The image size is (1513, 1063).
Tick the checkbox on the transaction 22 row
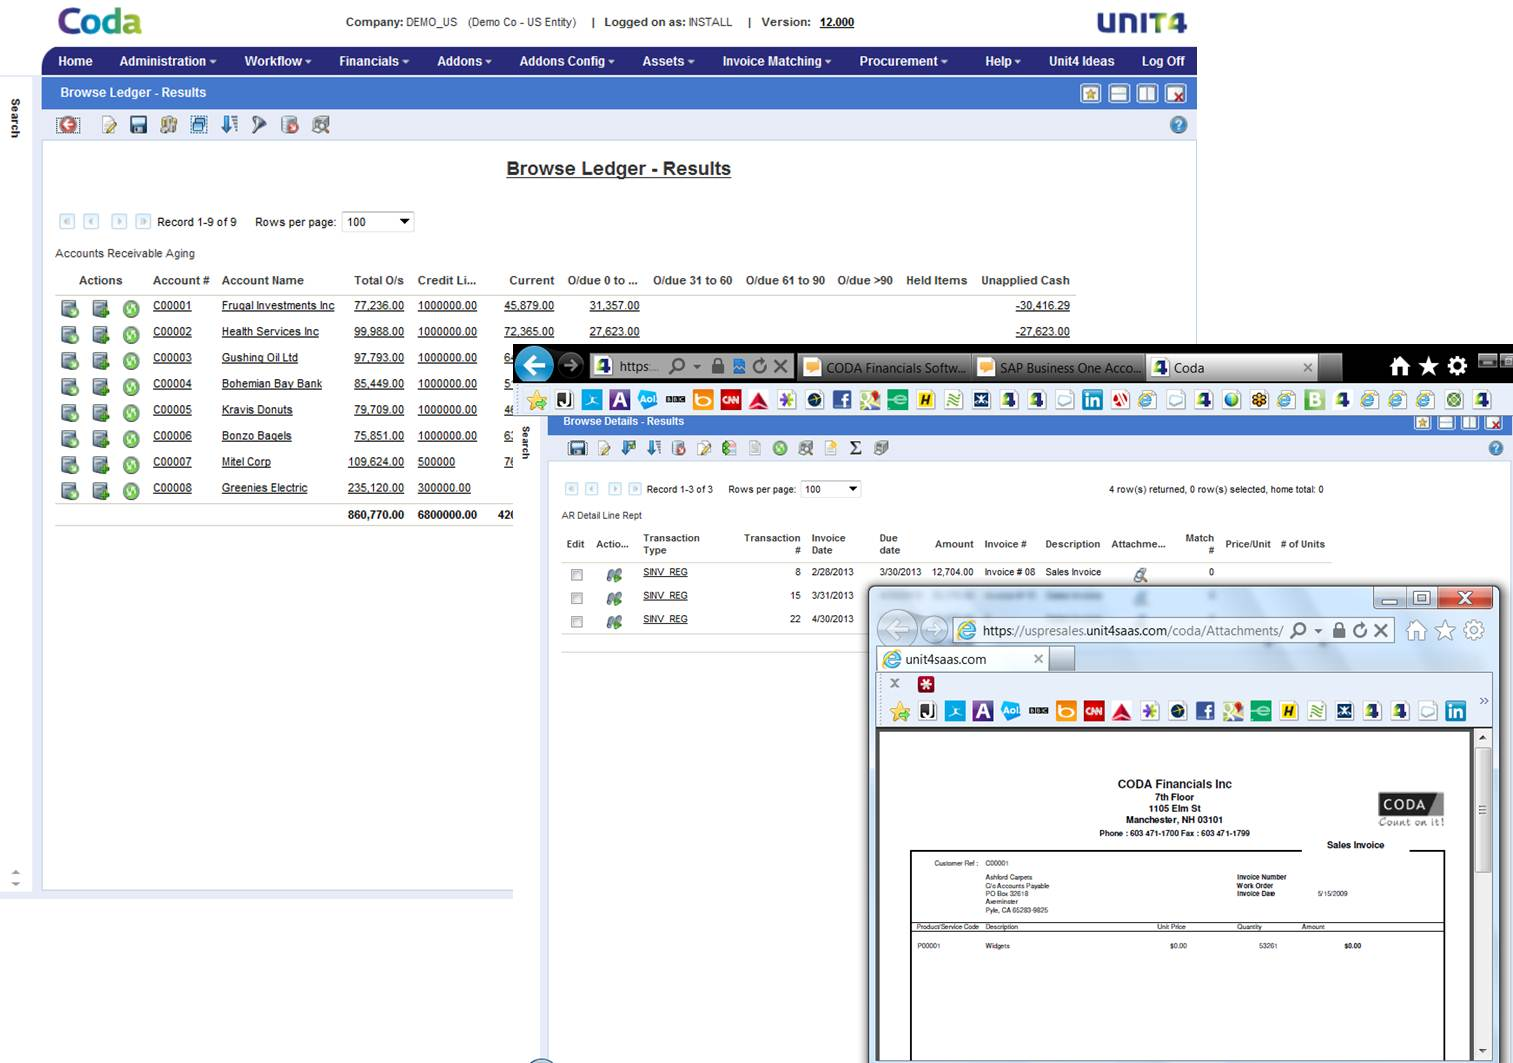click(x=576, y=622)
